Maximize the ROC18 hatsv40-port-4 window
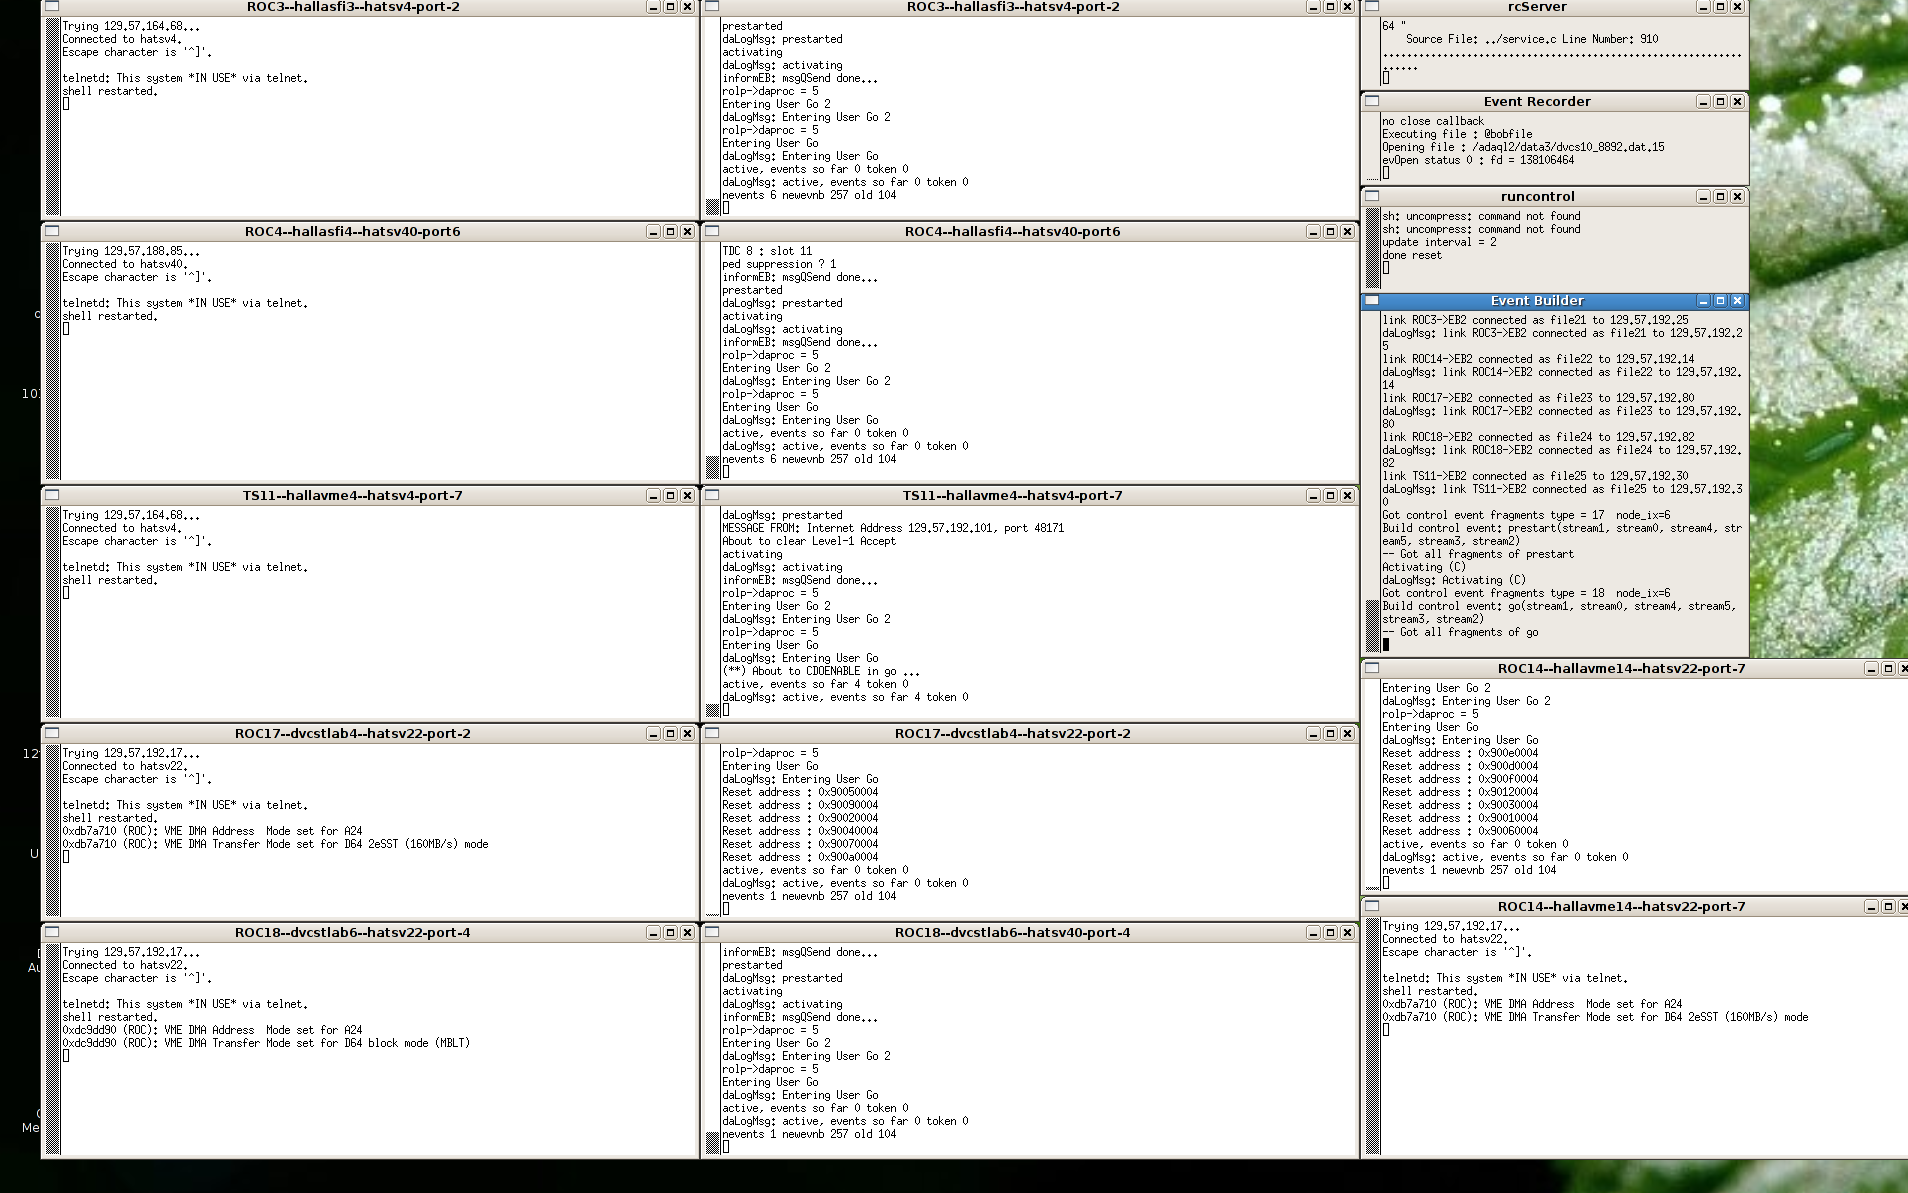1908x1193 pixels. [x=1330, y=932]
